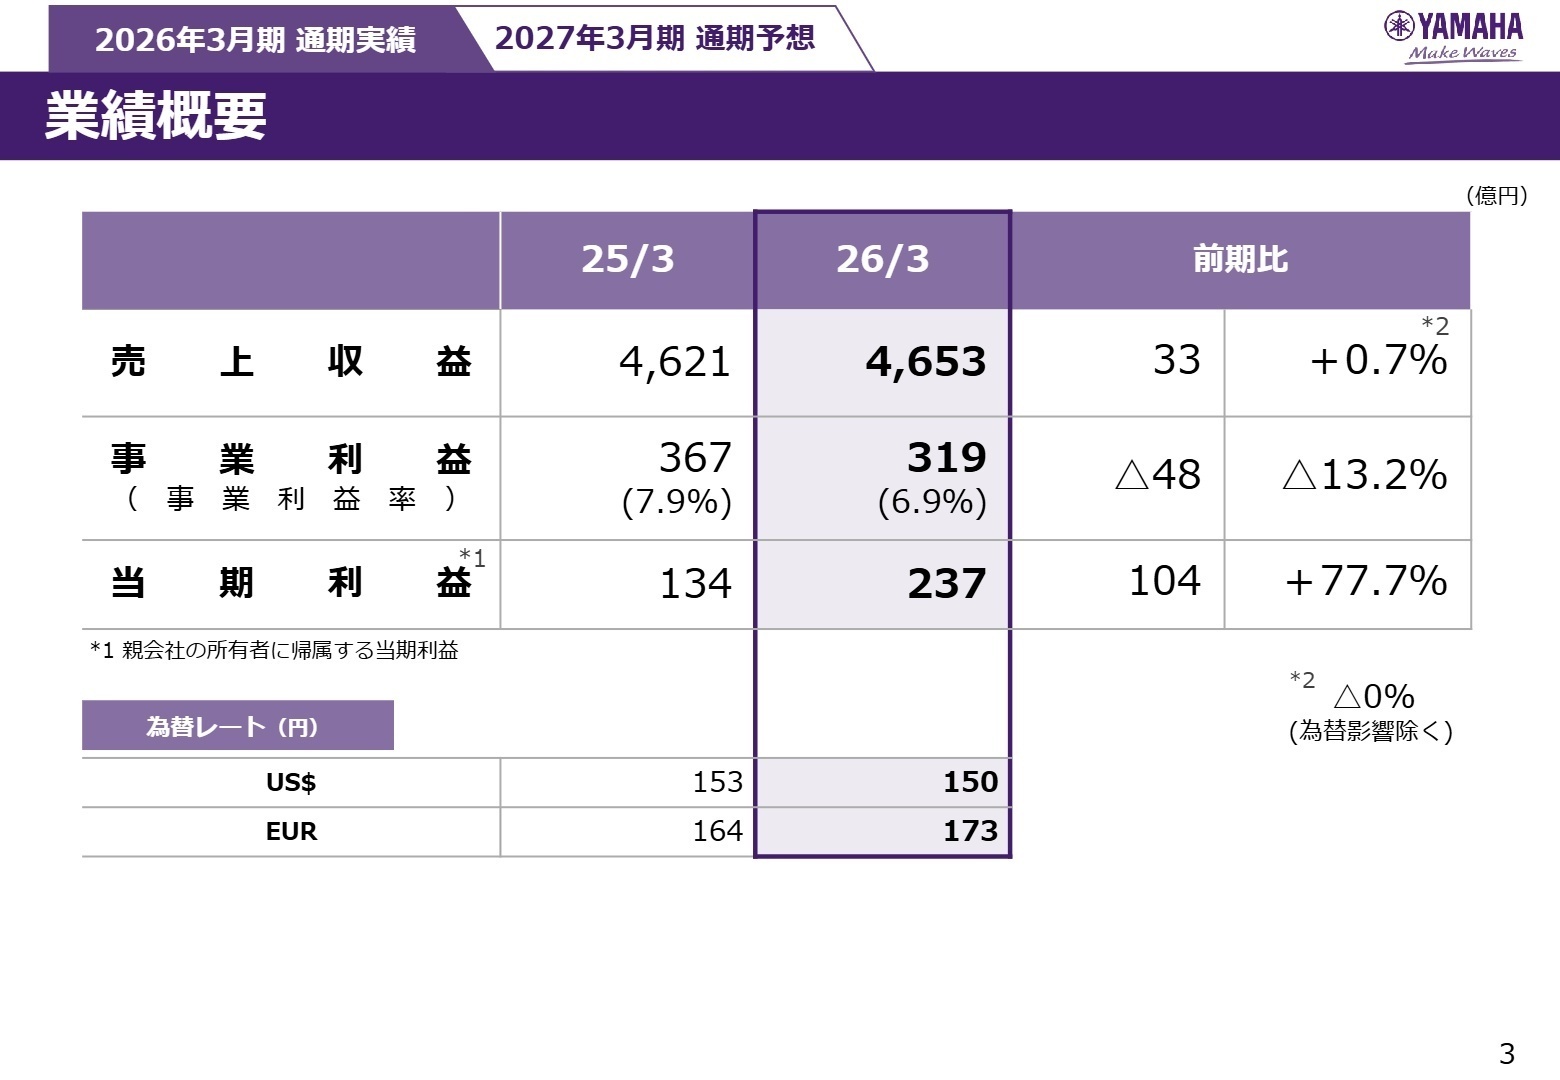The height and width of the screenshot is (1080, 1560).
Task: Click the *1 親会社の所有者 footnote
Action: (274, 650)
